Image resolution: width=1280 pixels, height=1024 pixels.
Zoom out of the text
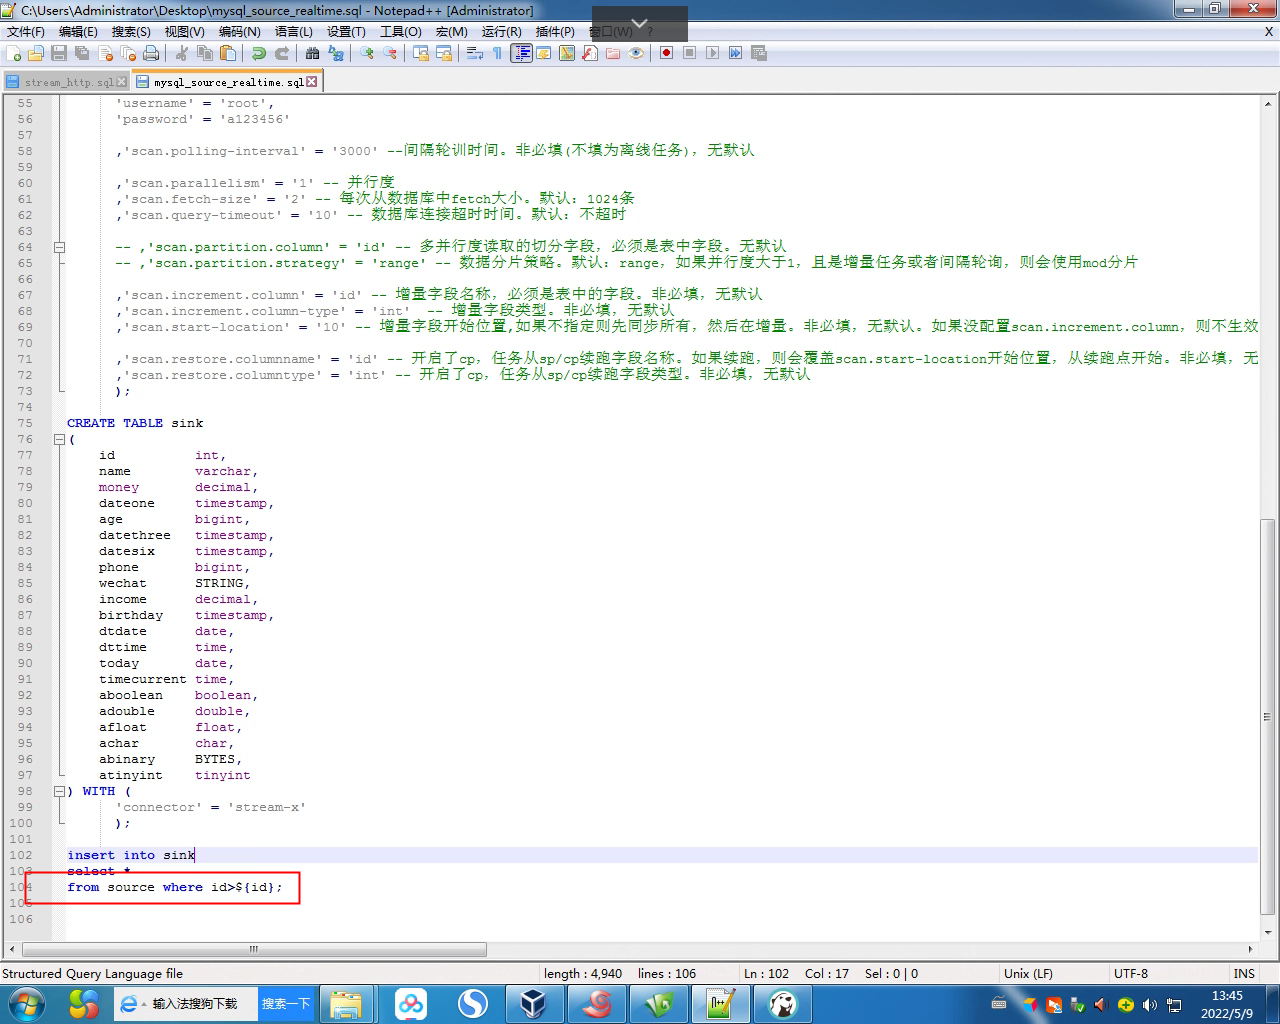point(390,53)
